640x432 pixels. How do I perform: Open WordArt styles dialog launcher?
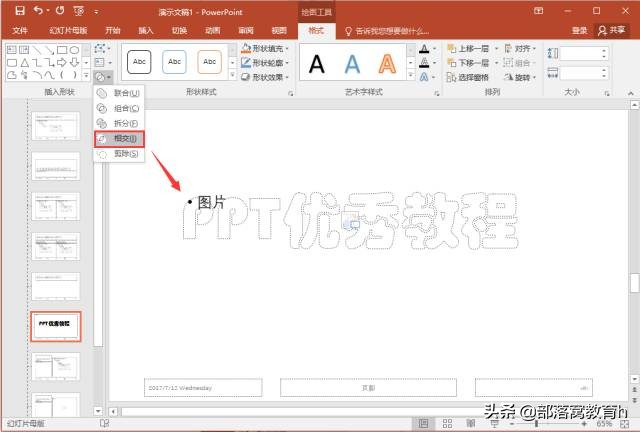(x=437, y=94)
